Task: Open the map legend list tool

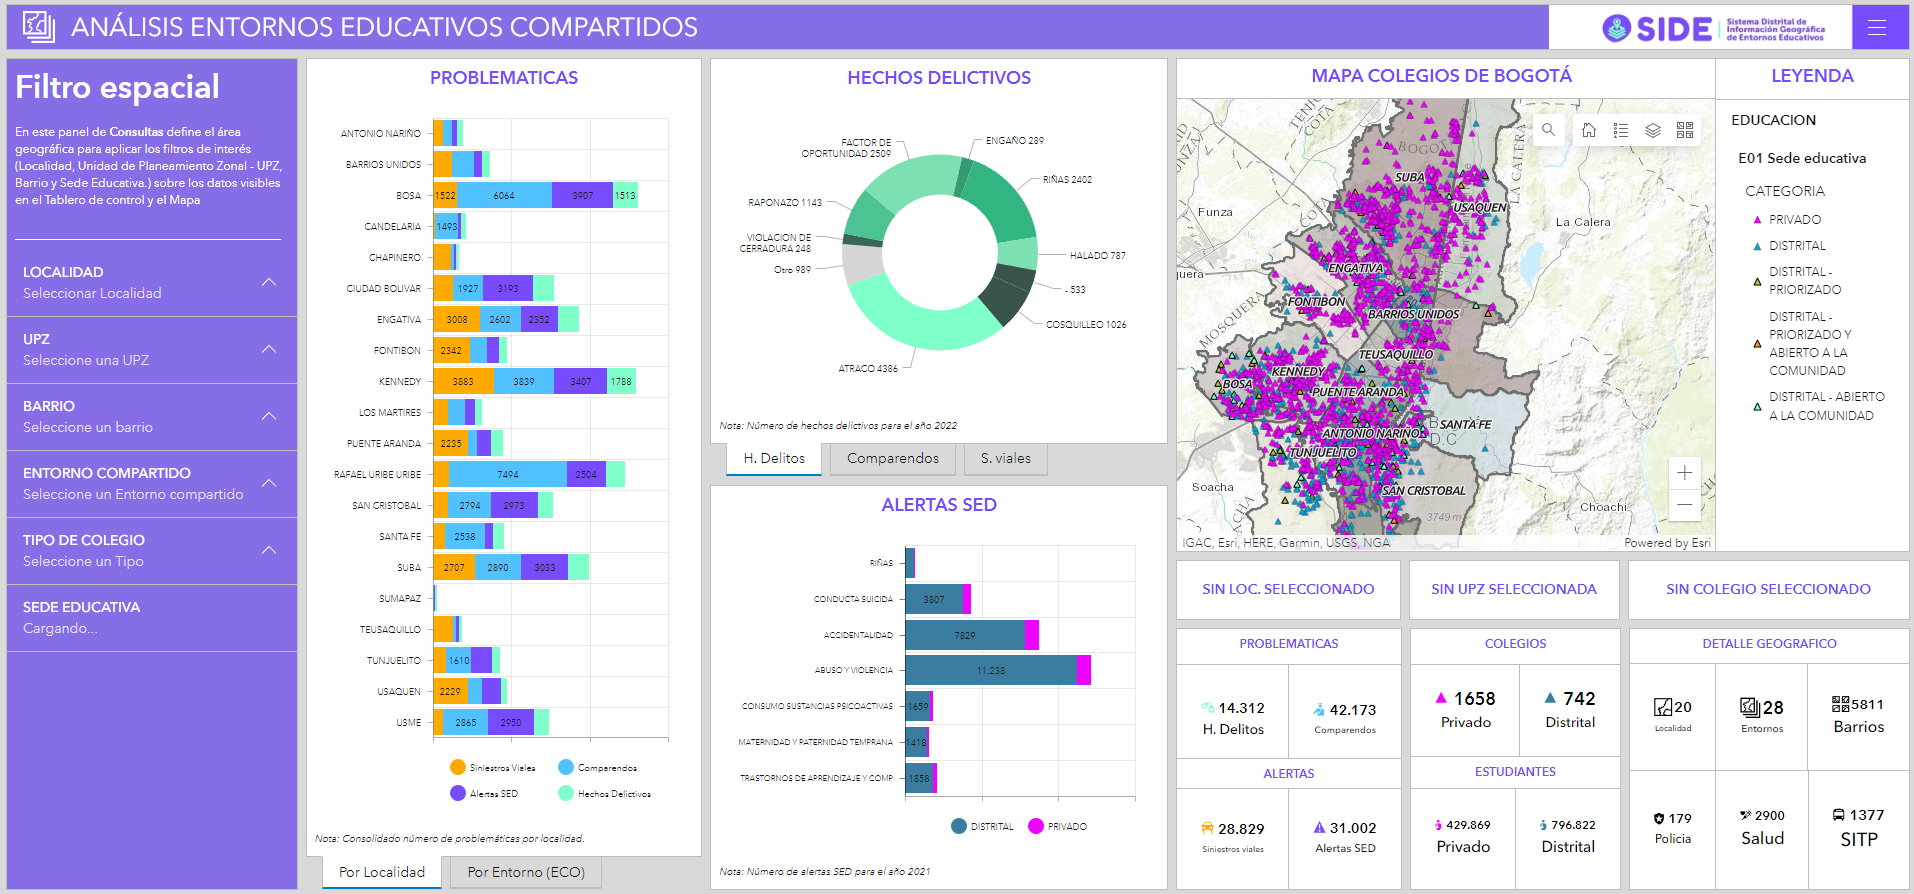Action: click(x=1621, y=130)
